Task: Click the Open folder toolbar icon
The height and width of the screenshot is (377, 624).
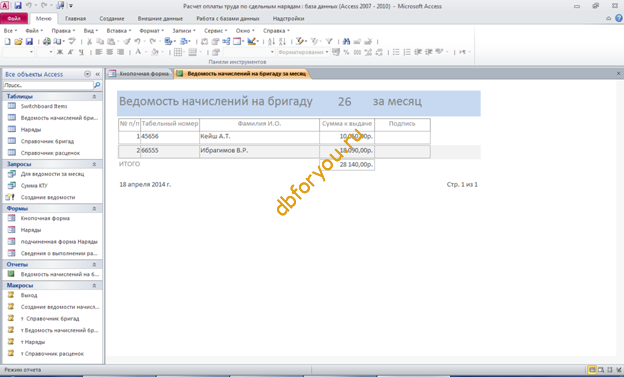Action: coord(18,41)
